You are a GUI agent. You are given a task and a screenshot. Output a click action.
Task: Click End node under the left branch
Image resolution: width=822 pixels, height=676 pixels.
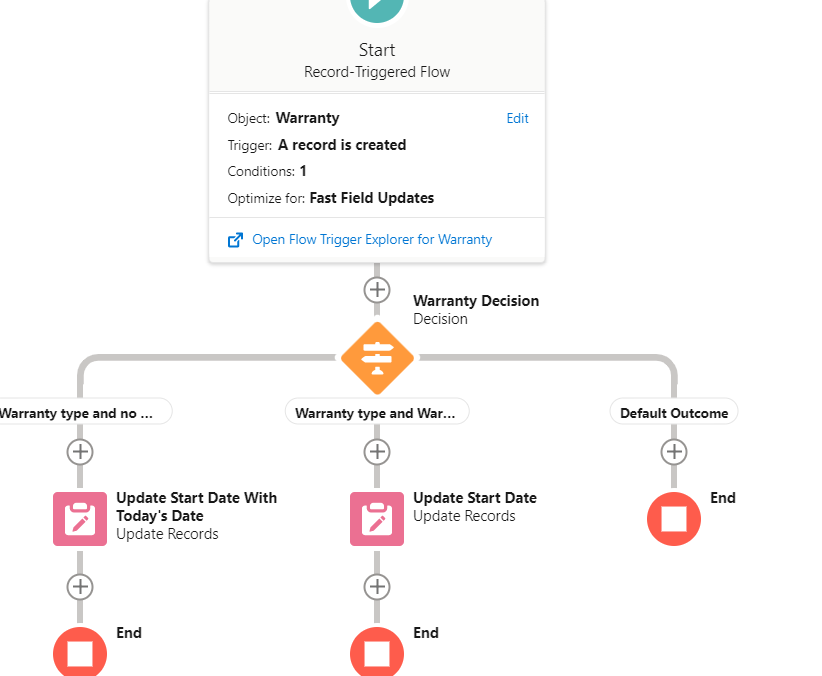[x=80, y=653]
